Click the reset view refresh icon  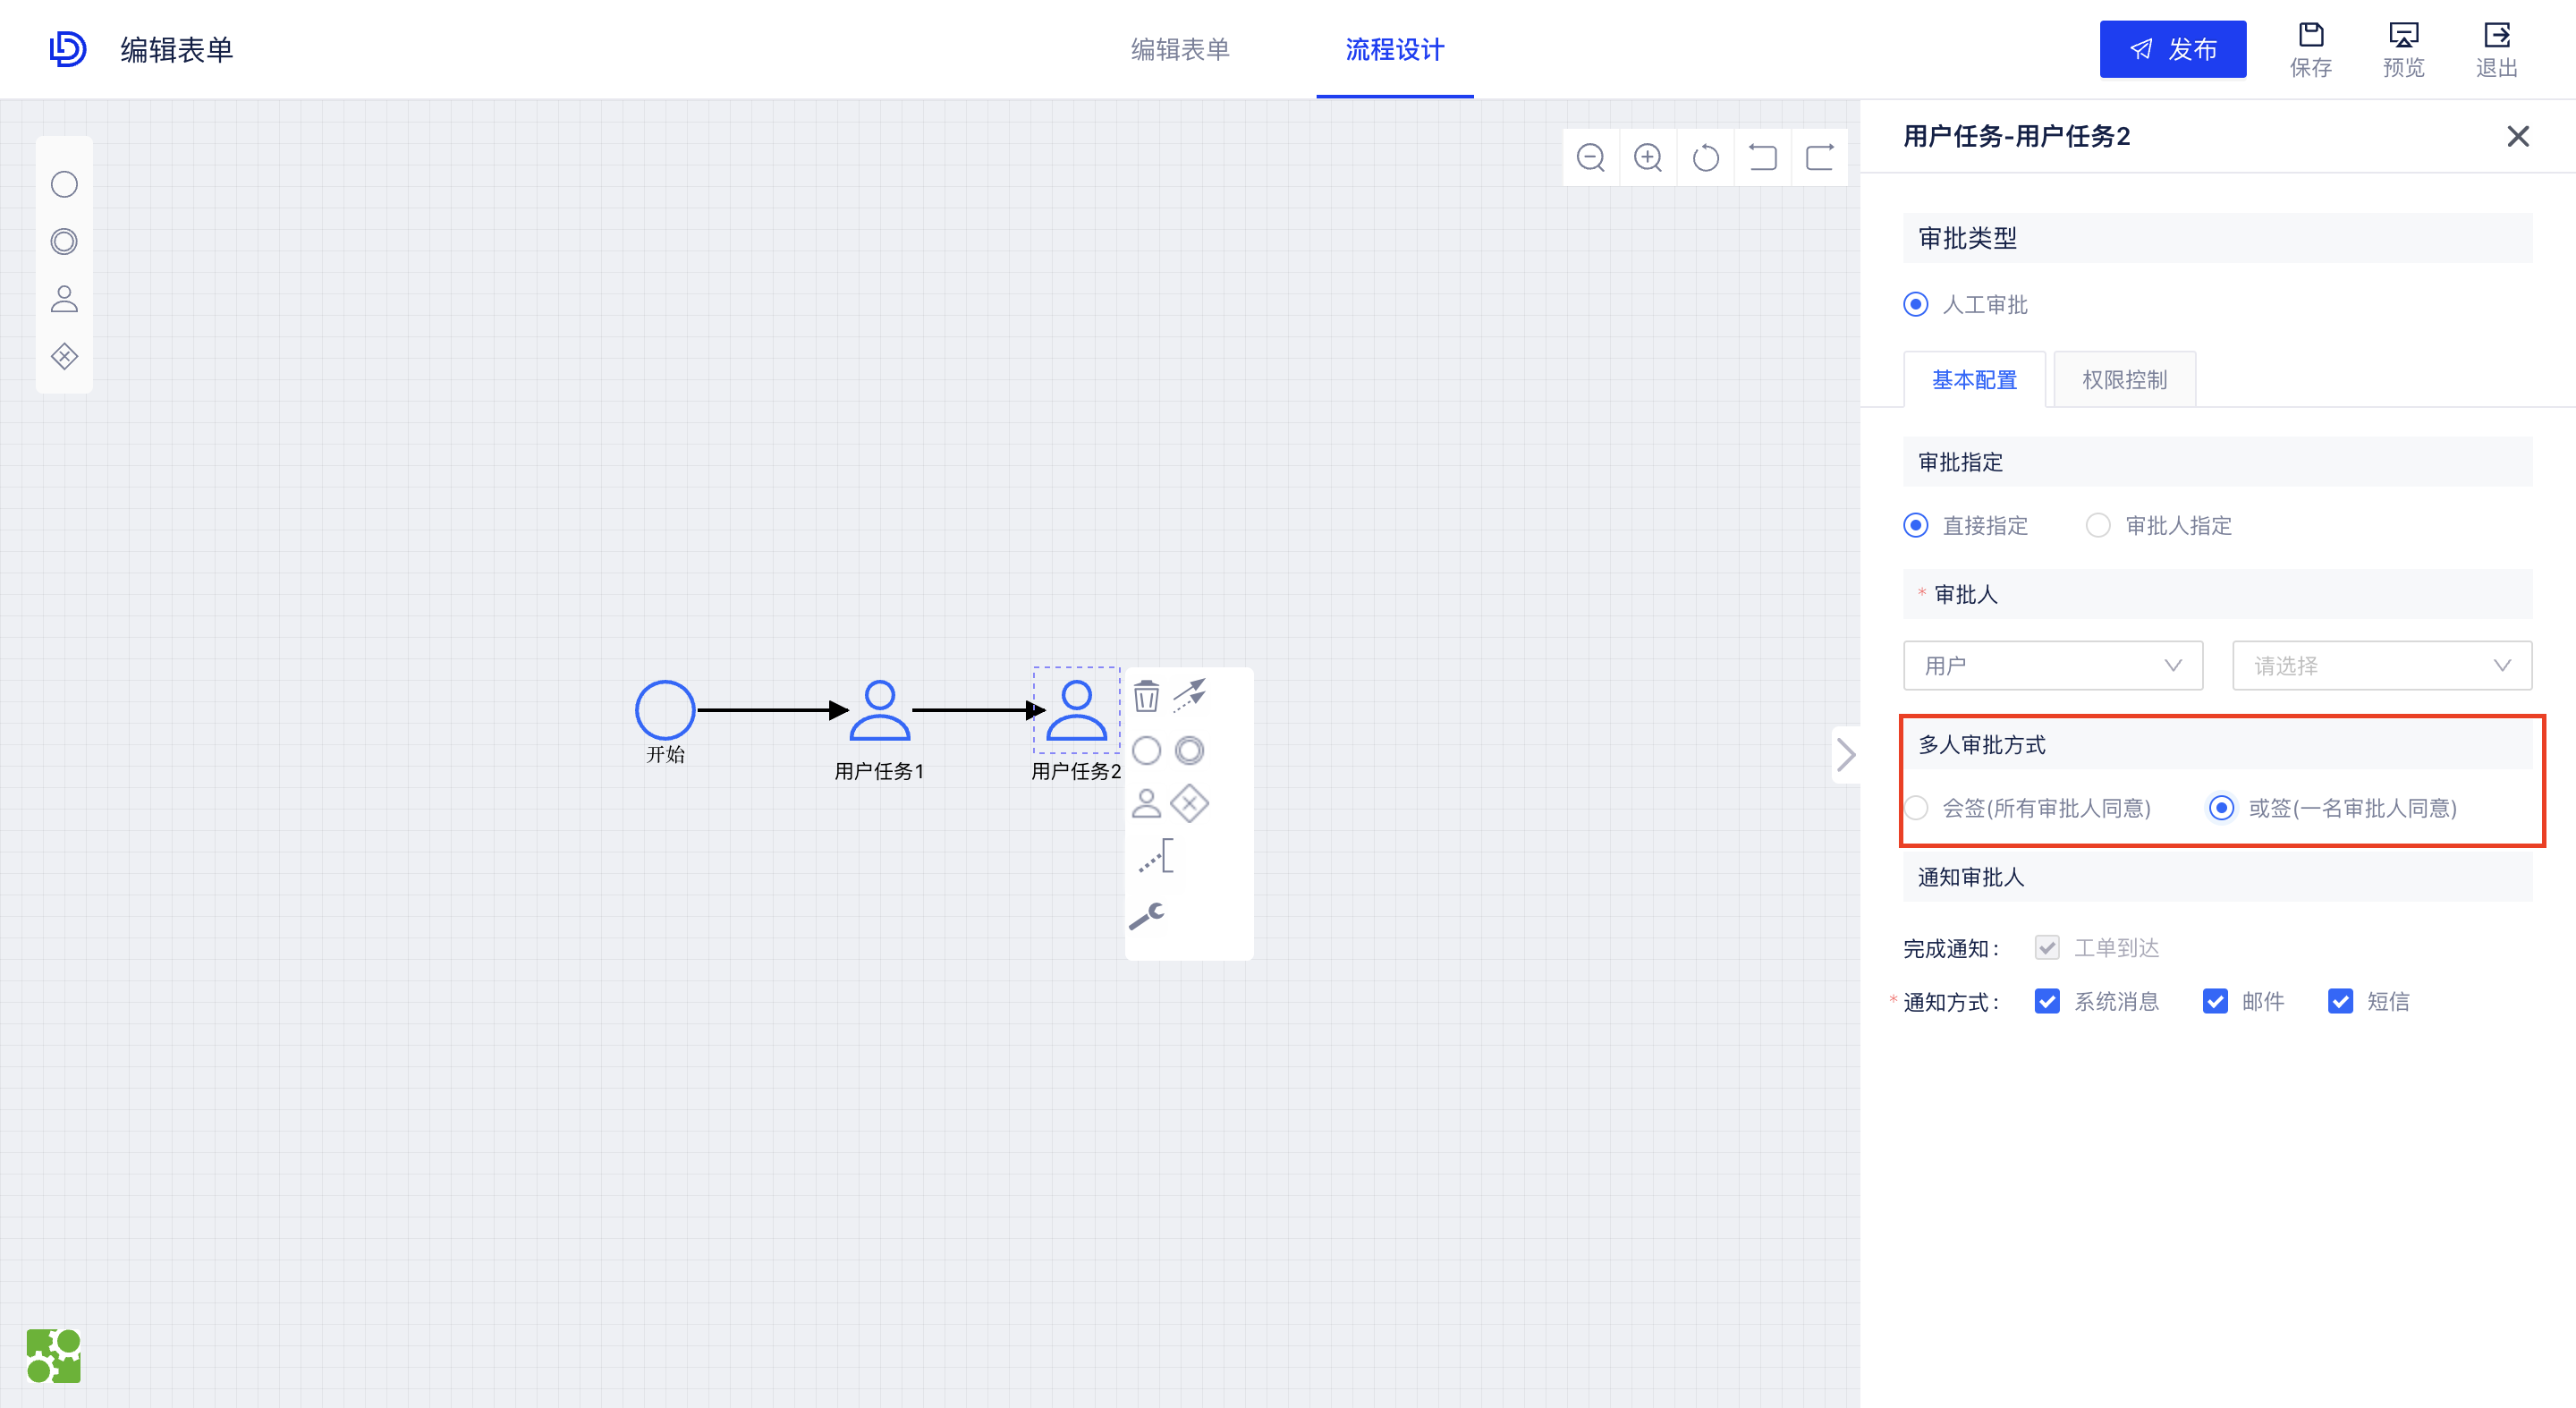[x=1705, y=157]
